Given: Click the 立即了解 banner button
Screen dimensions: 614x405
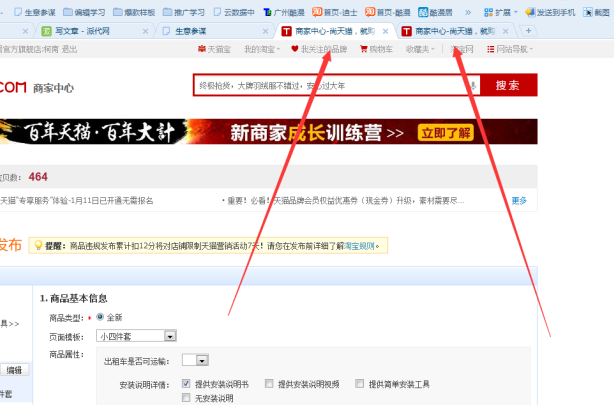Looking at the screenshot, I should 446,133.
